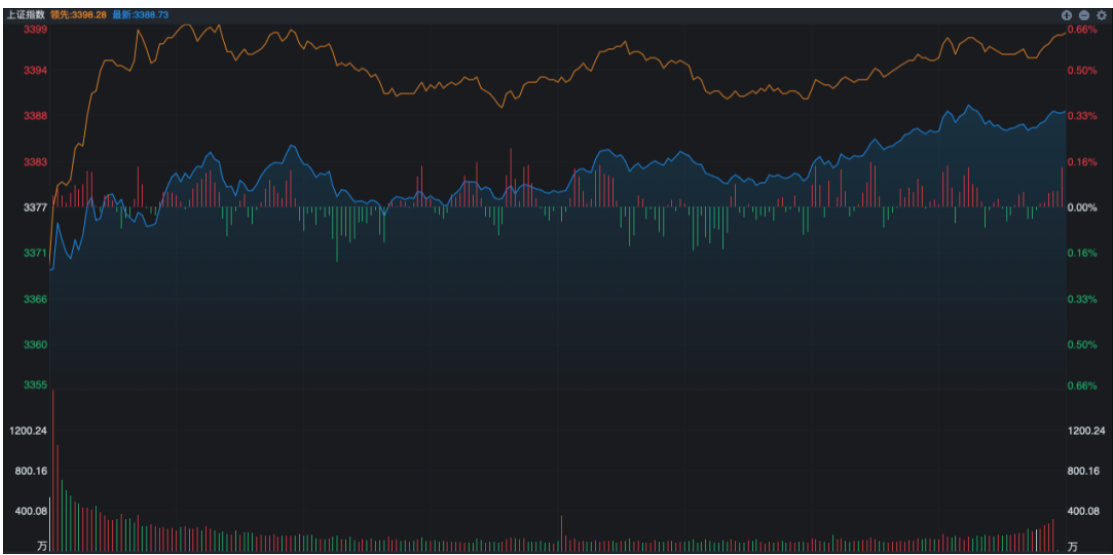Select the 0.00% percentage axis label
Image resolution: width=1113 pixels, height=555 pixels.
pyautogui.click(x=1083, y=208)
